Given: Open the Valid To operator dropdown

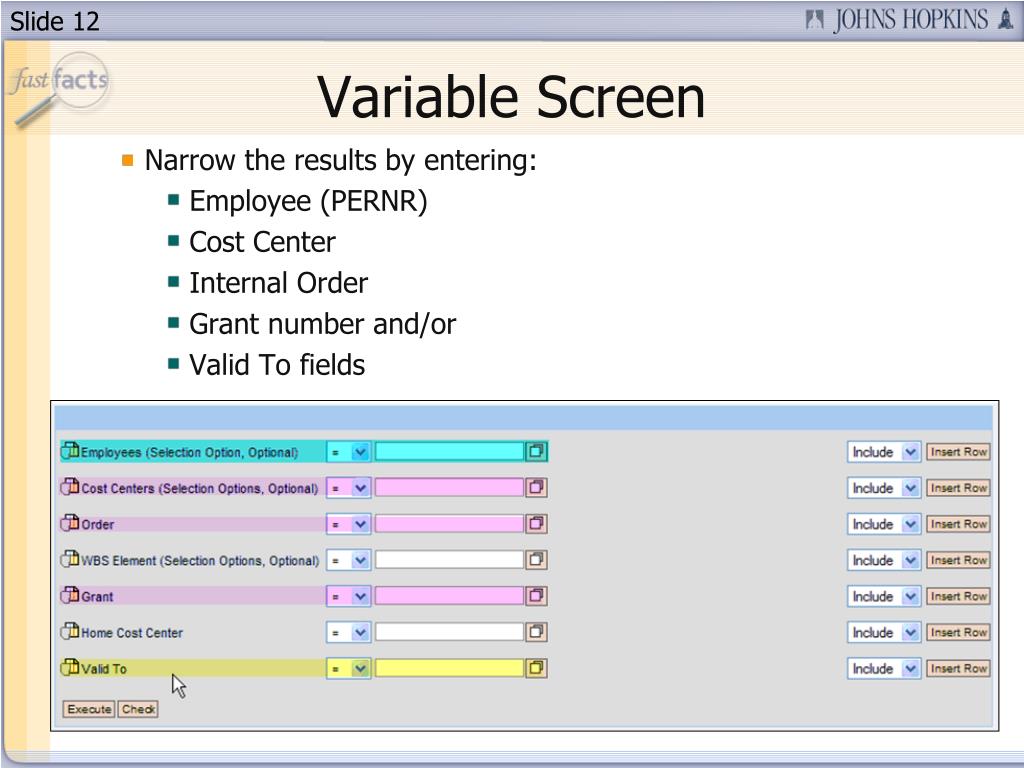Looking at the screenshot, I should click(x=349, y=668).
